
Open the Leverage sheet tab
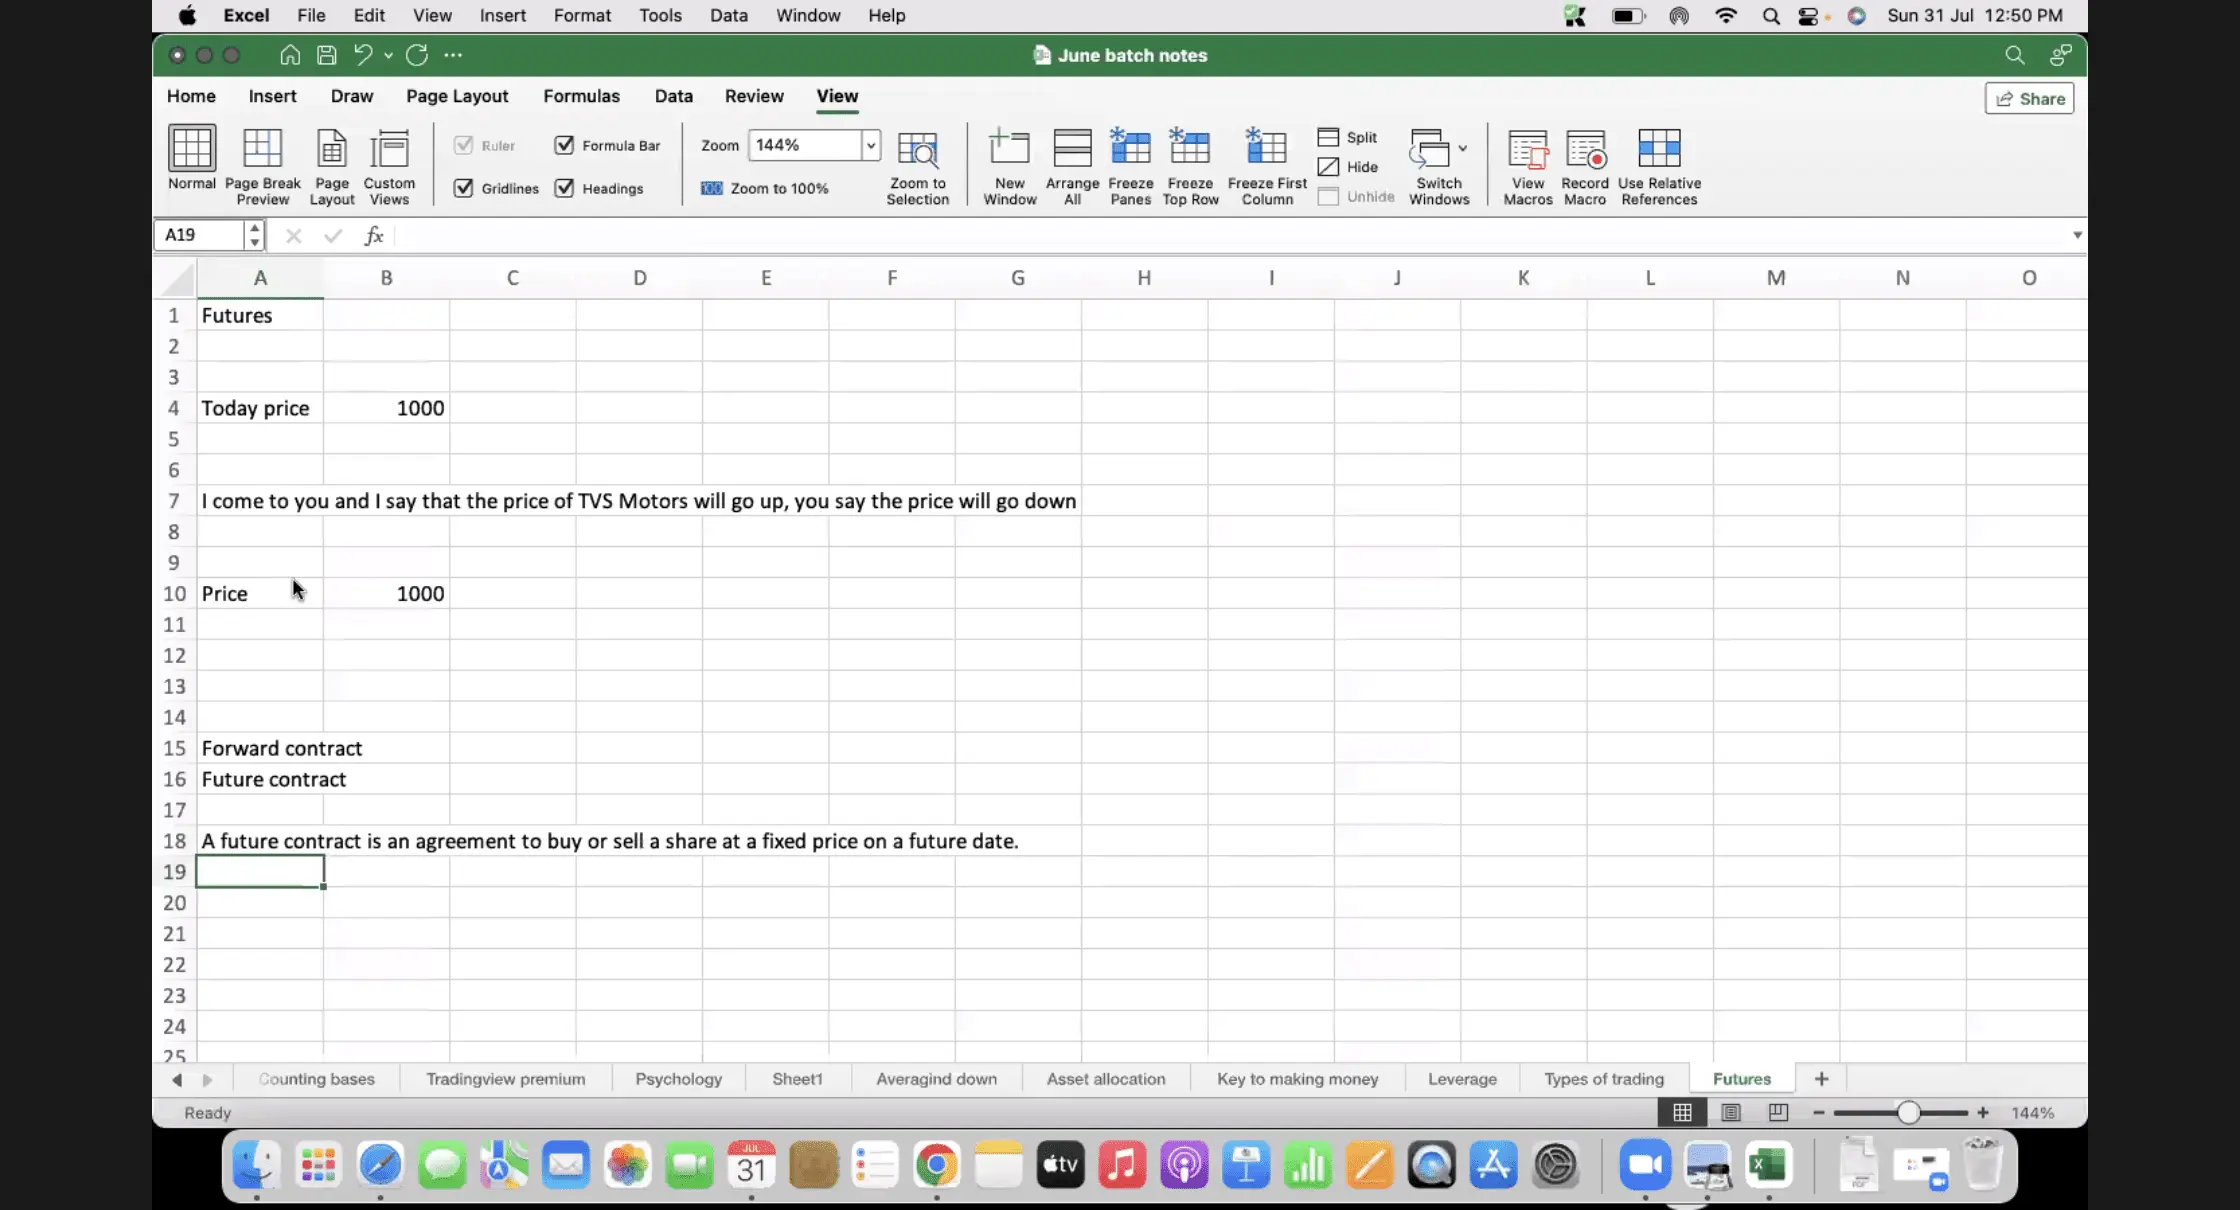pyautogui.click(x=1462, y=1079)
